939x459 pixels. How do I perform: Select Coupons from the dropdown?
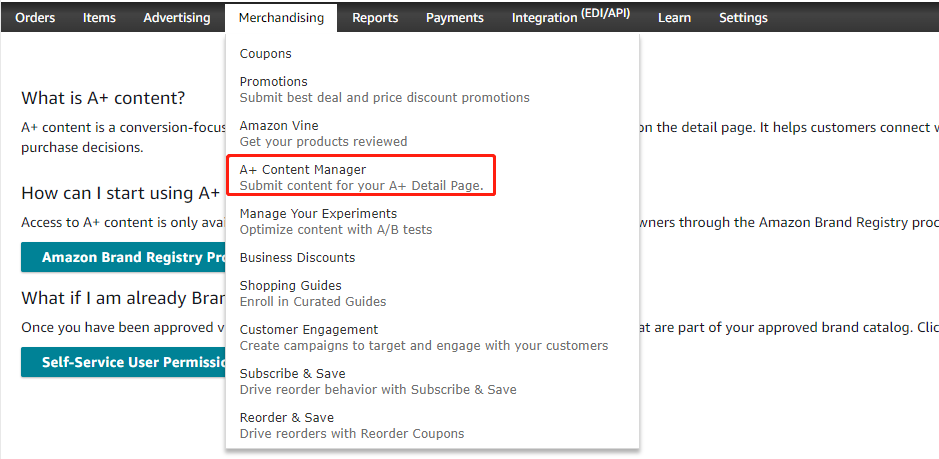[x=266, y=54]
